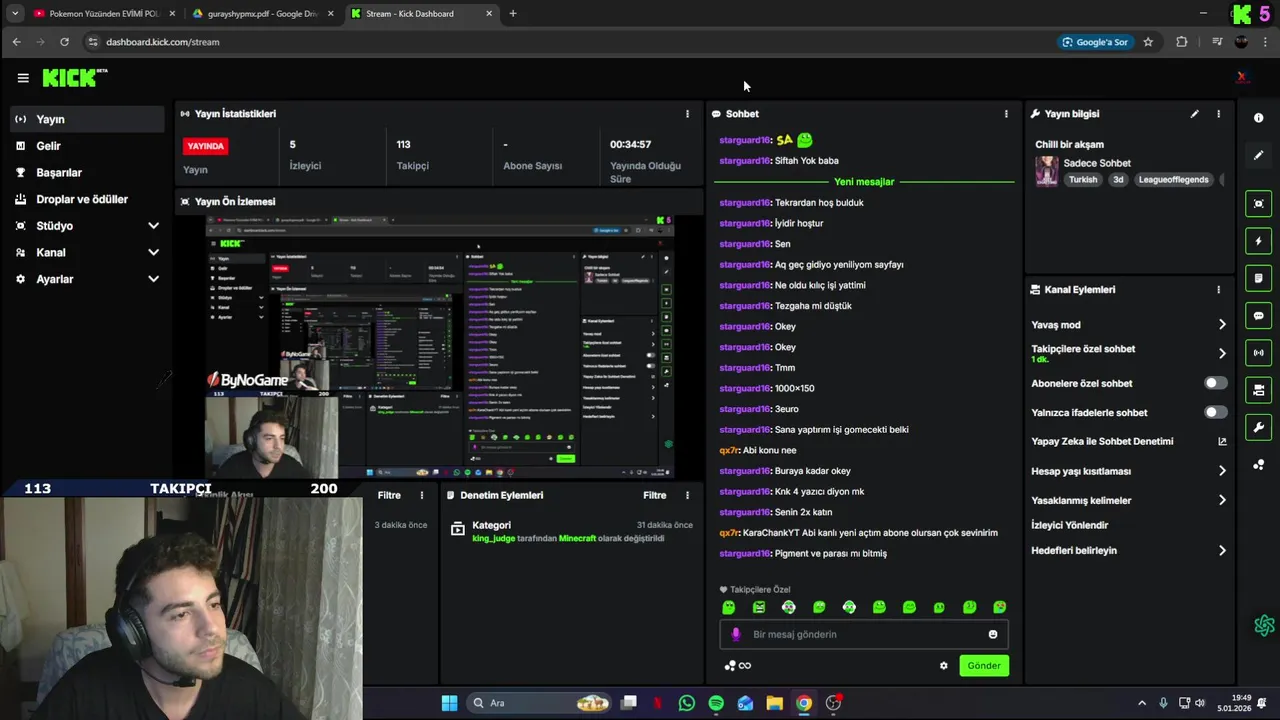Toggle broadcast signal widget in right toolbar
The width and height of the screenshot is (1280, 720).
click(x=1258, y=352)
